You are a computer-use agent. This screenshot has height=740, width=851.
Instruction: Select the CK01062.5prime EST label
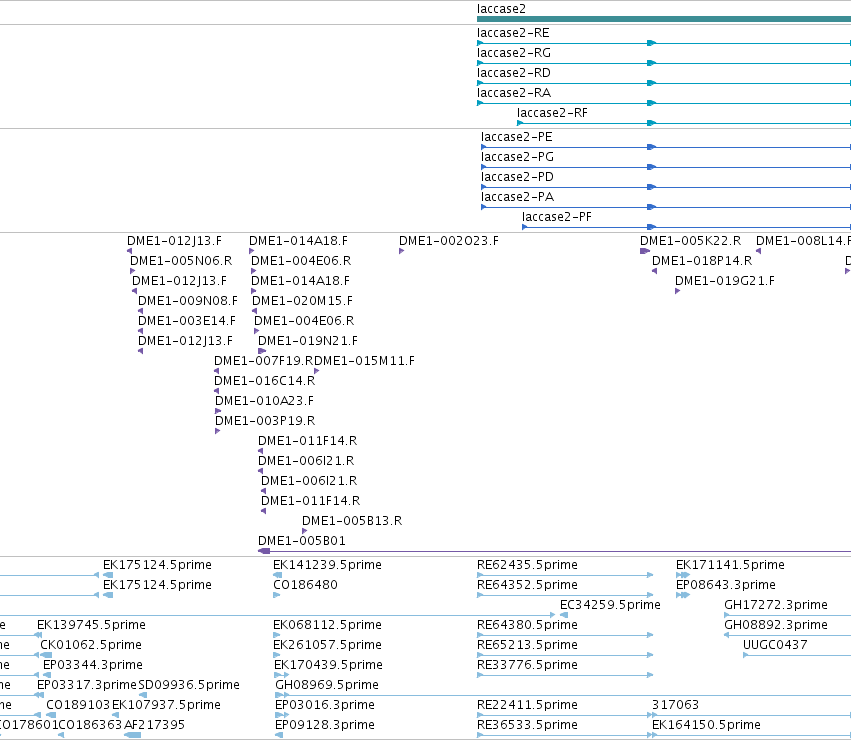tap(91, 646)
